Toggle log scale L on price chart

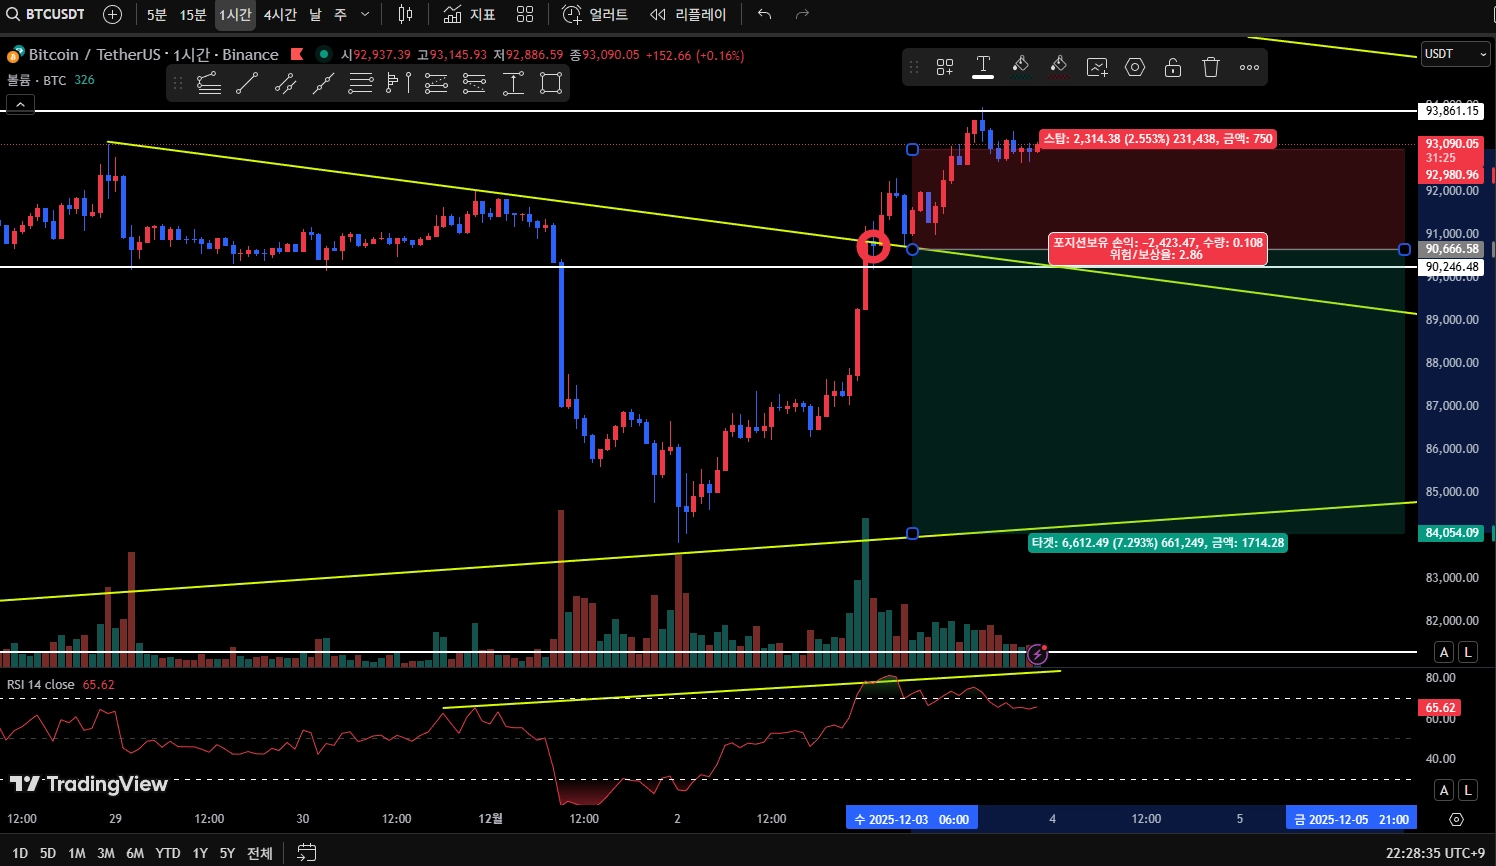pos(1468,652)
